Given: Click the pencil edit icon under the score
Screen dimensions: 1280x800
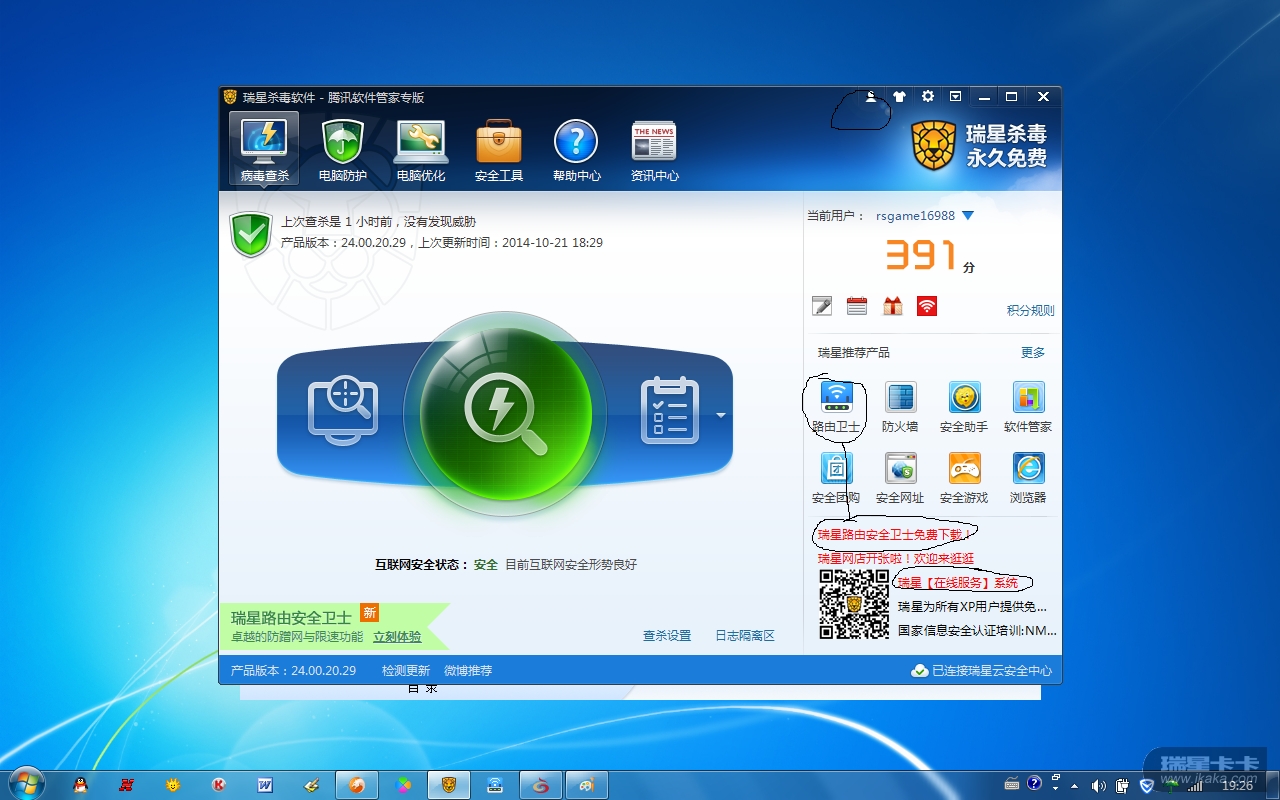Looking at the screenshot, I should 822,306.
